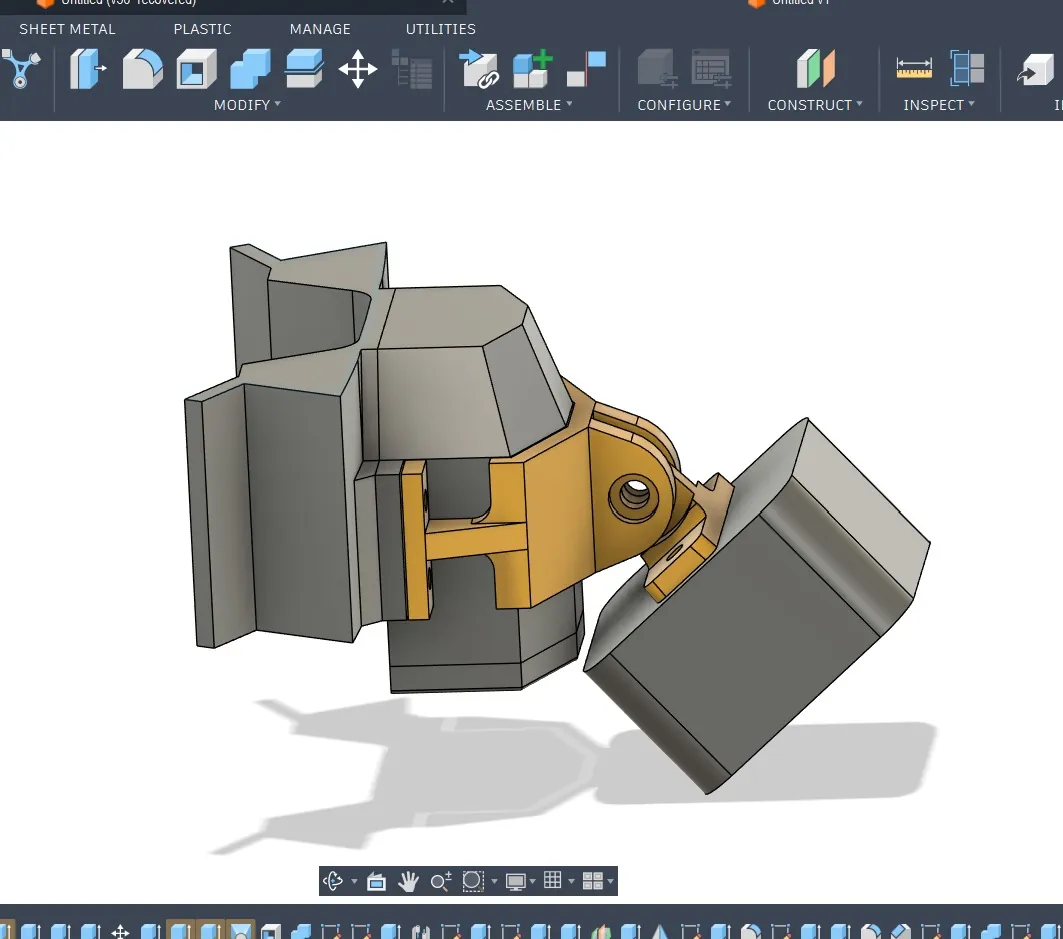Select the pyramid-shaped feature in timeline
Viewport: 1063px width, 939px height.
[660, 932]
